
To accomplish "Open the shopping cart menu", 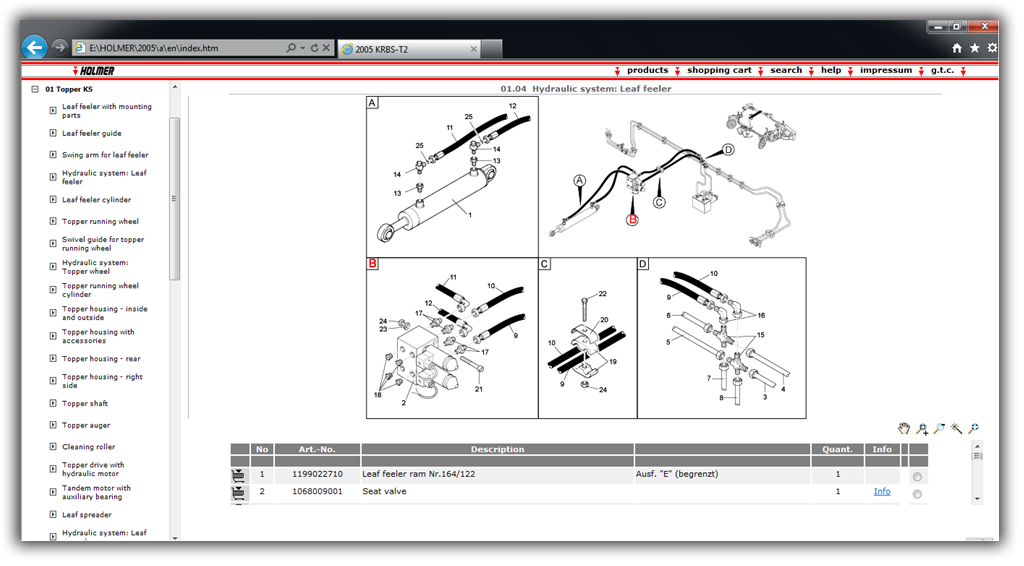I will point(719,70).
